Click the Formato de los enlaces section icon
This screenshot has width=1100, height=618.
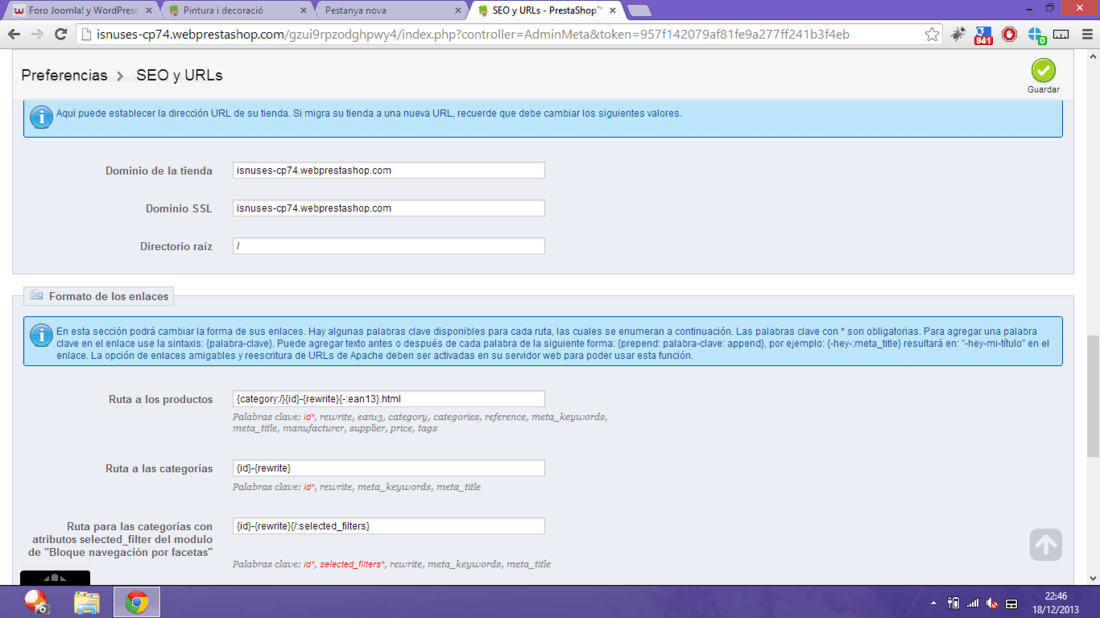click(x=36, y=295)
